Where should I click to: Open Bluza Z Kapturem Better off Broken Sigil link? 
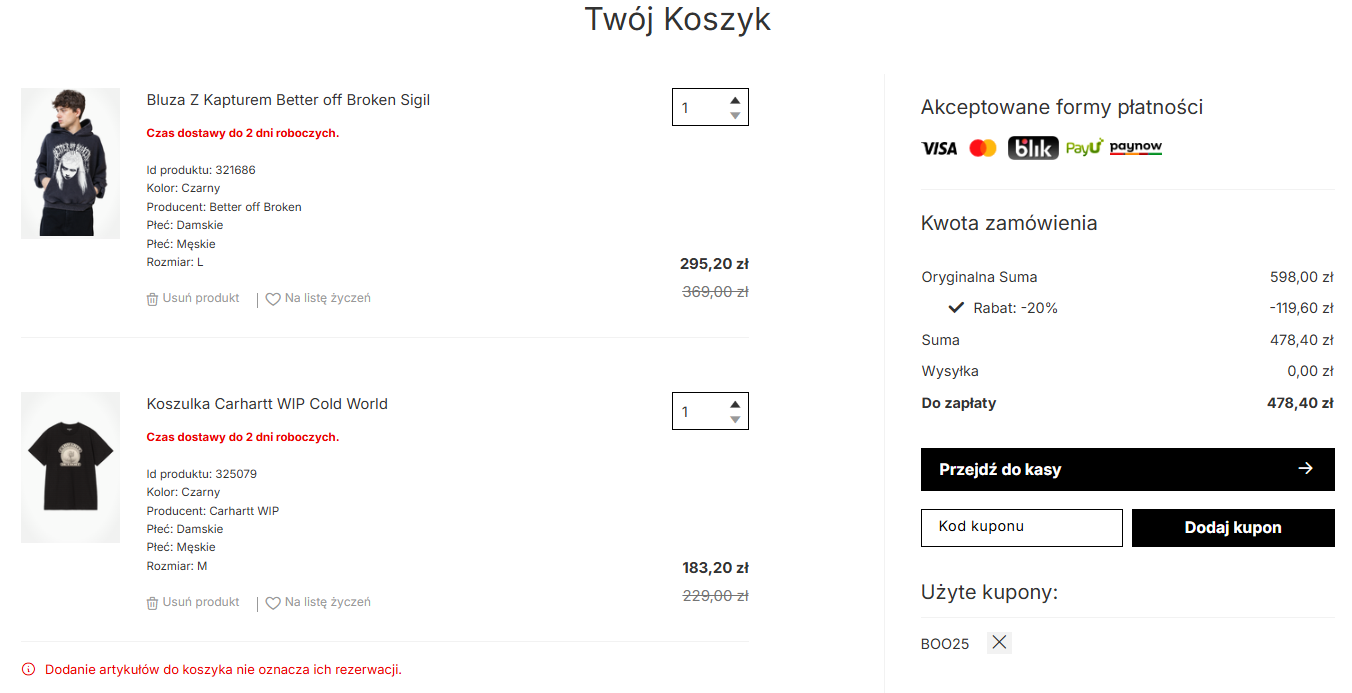[x=288, y=100]
